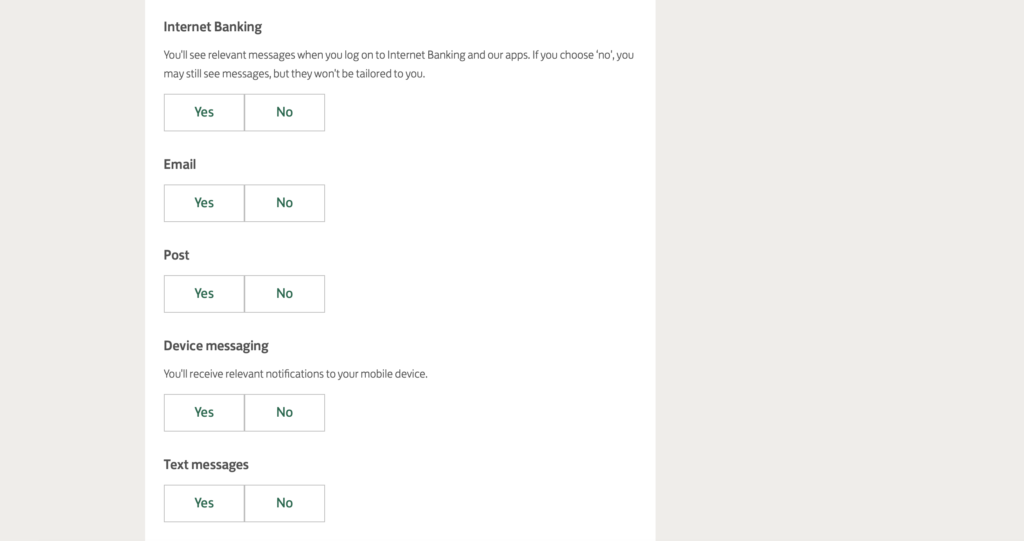Click the Device messaging heading
Image resolution: width=1024 pixels, height=541 pixels.
tap(216, 346)
